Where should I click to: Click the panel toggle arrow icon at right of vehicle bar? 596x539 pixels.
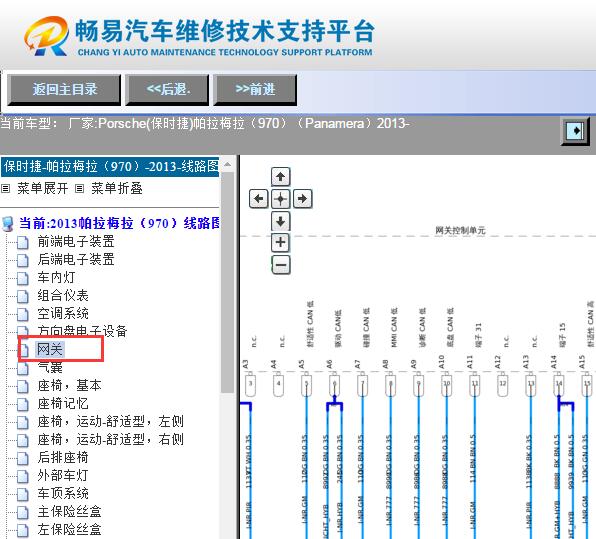tap(575, 131)
